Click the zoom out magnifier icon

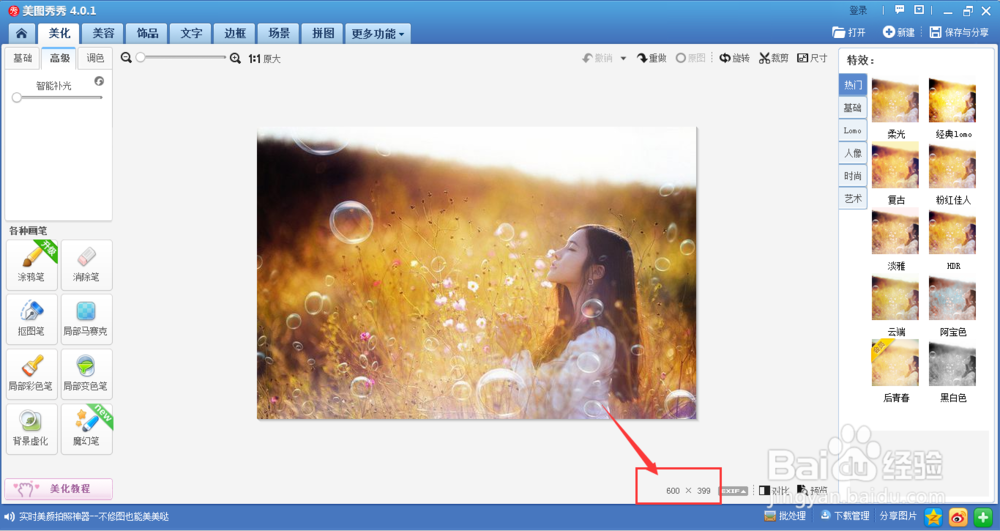tap(126, 58)
